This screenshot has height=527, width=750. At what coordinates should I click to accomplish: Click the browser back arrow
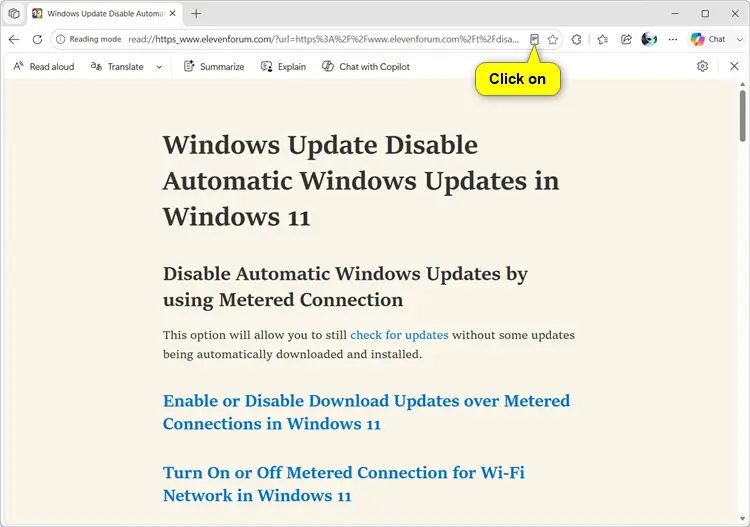click(14, 39)
